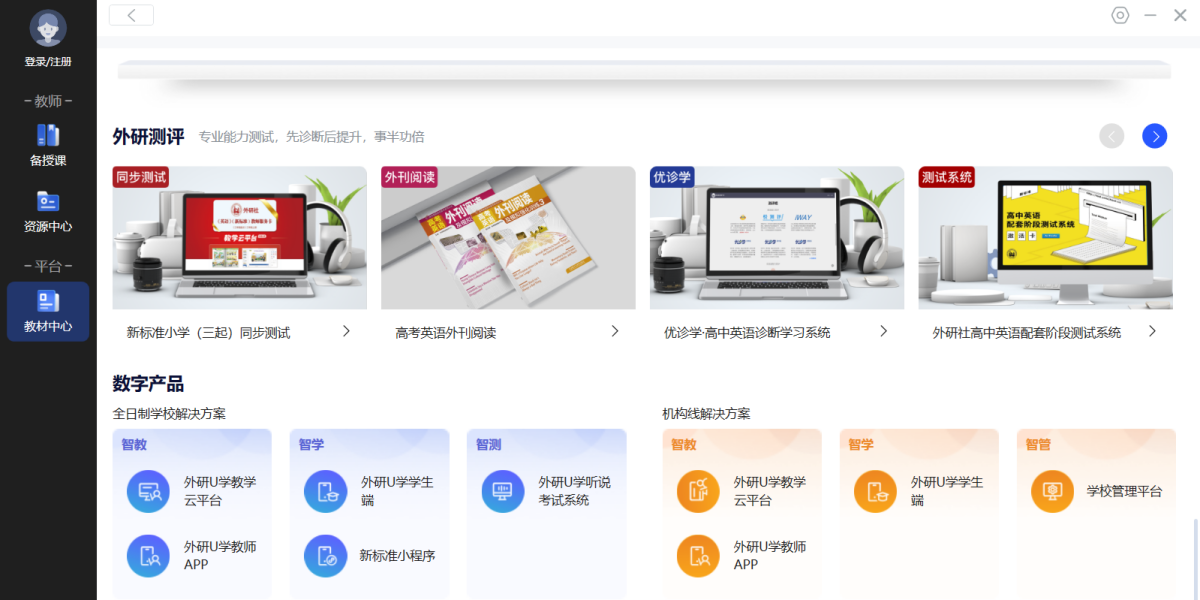Open 备授课 in the sidebar
Viewport: 1200px width, 600px height.
pyautogui.click(x=48, y=144)
